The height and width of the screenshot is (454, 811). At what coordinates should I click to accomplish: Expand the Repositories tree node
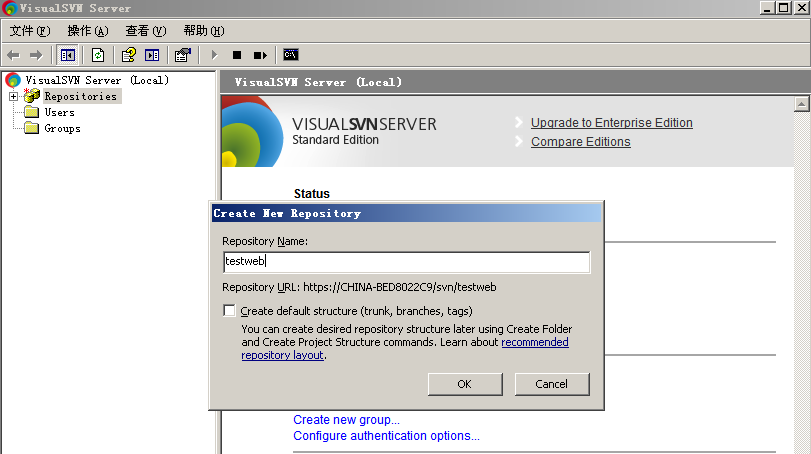(x=13, y=96)
